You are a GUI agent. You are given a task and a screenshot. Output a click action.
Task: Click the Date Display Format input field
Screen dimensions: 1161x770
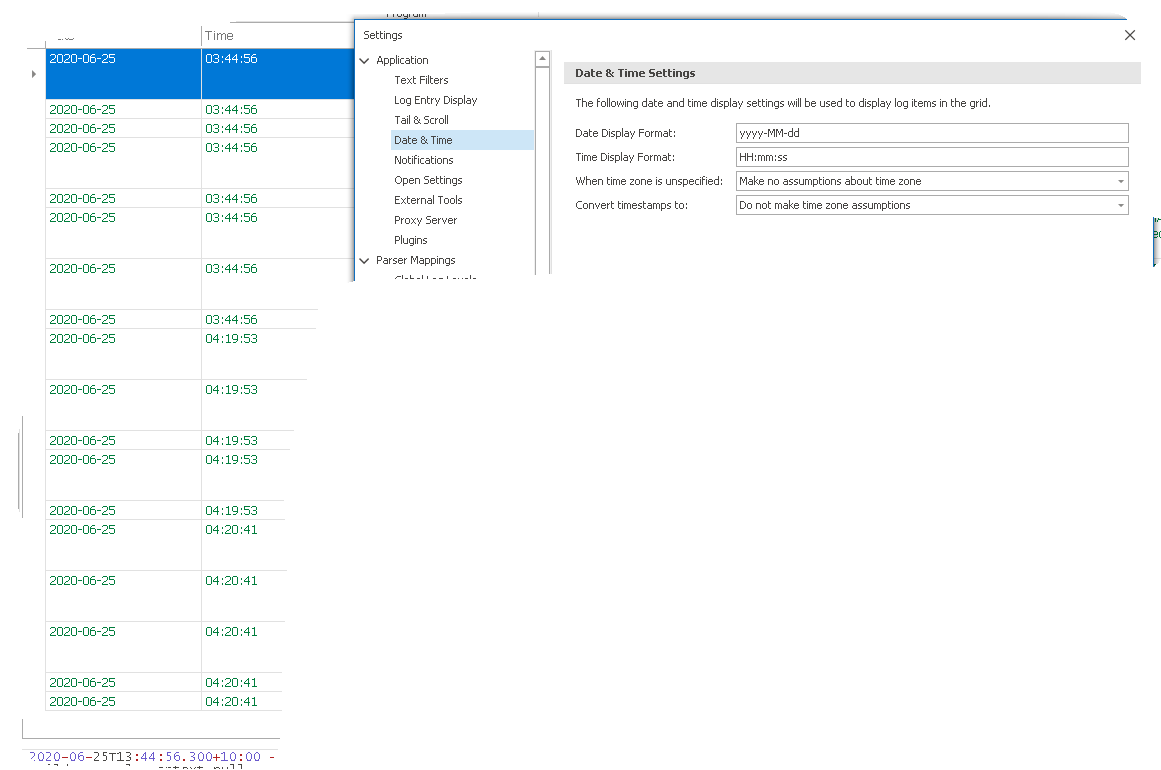click(x=931, y=133)
